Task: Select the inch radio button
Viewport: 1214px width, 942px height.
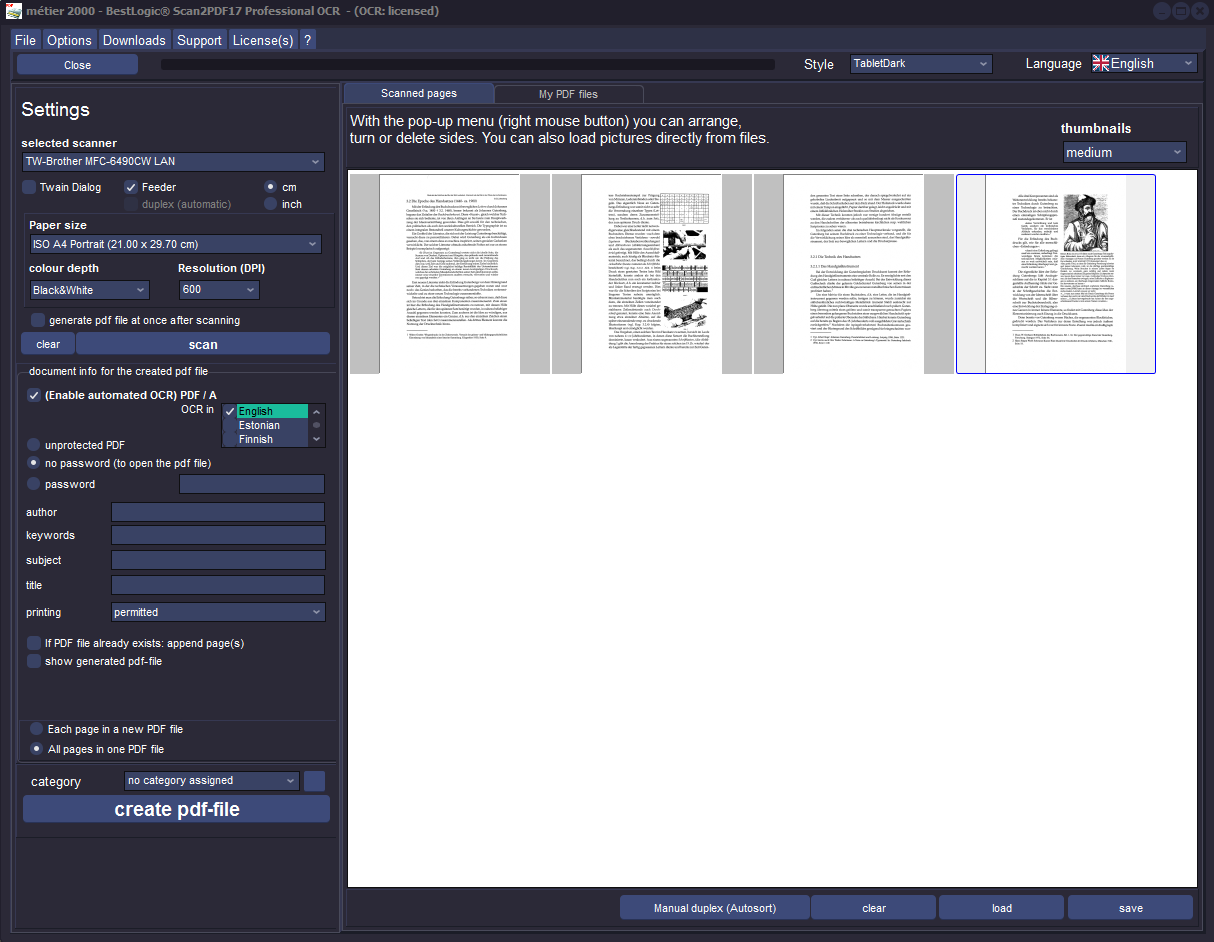Action: [270, 204]
